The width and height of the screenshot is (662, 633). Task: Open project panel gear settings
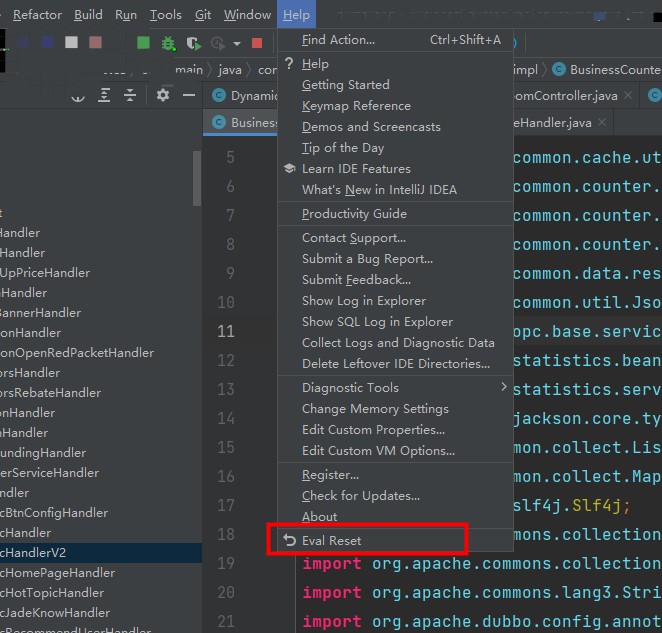pos(163,95)
